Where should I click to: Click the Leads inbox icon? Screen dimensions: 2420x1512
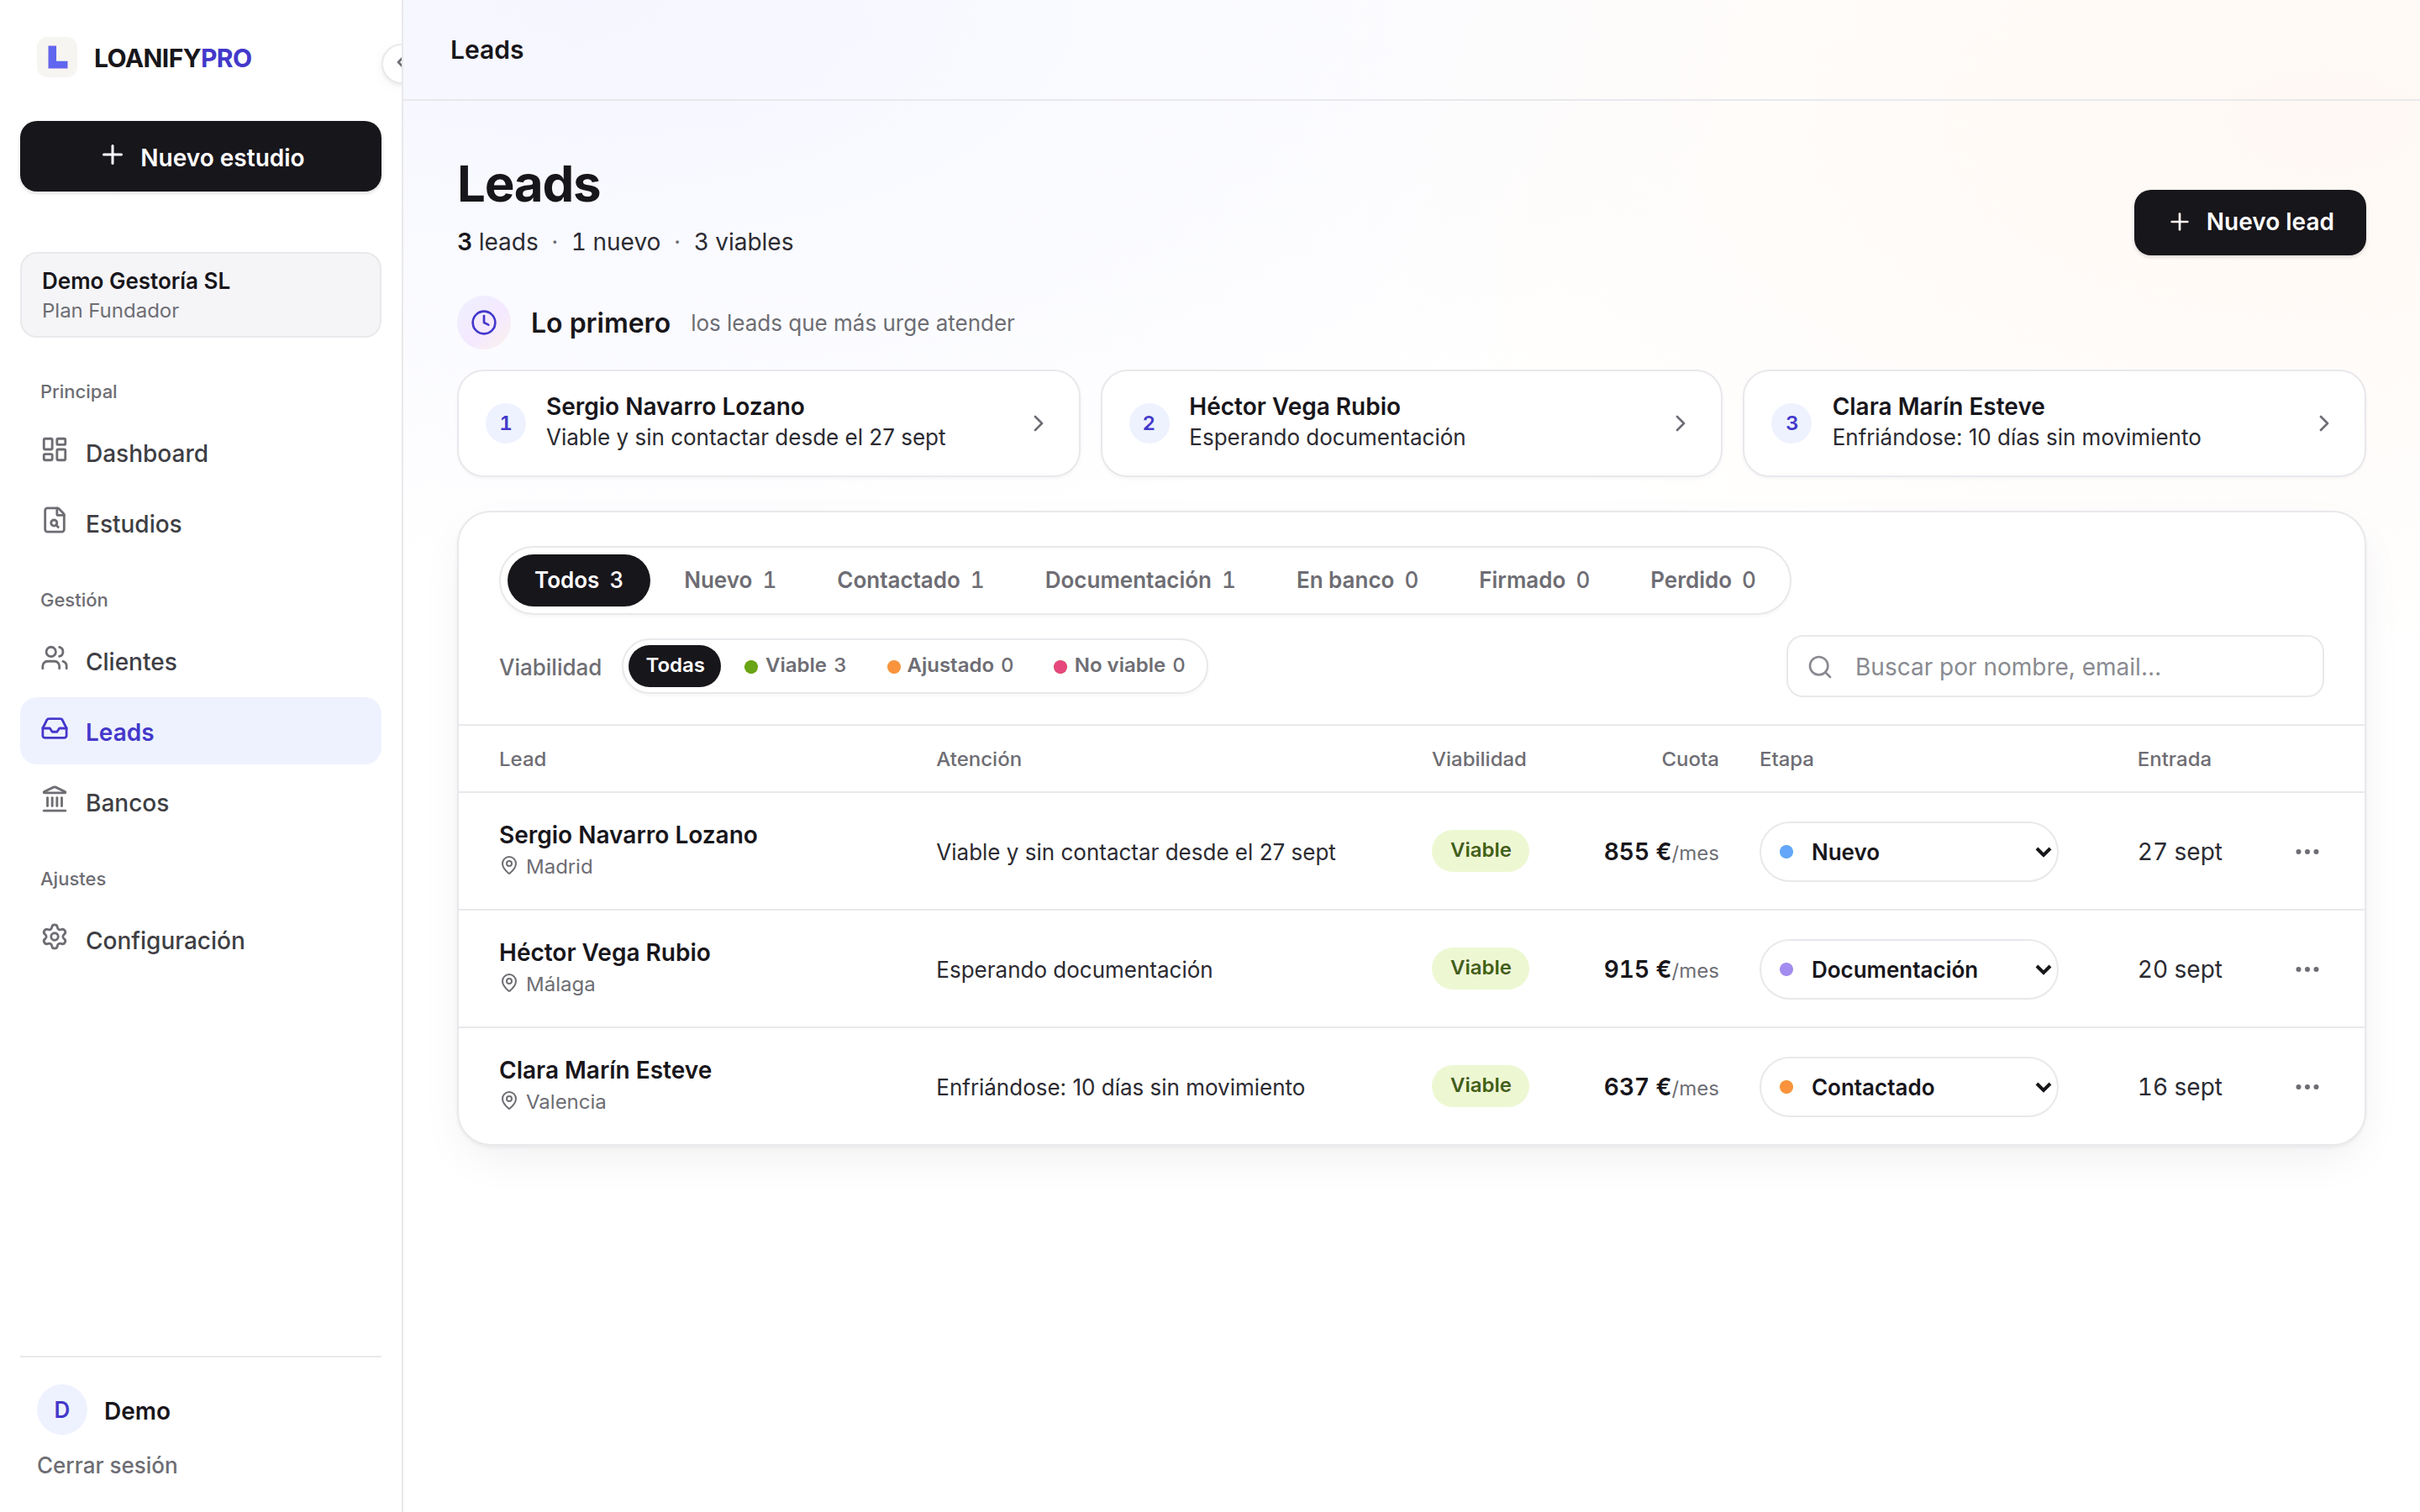pyautogui.click(x=54, y=729)
